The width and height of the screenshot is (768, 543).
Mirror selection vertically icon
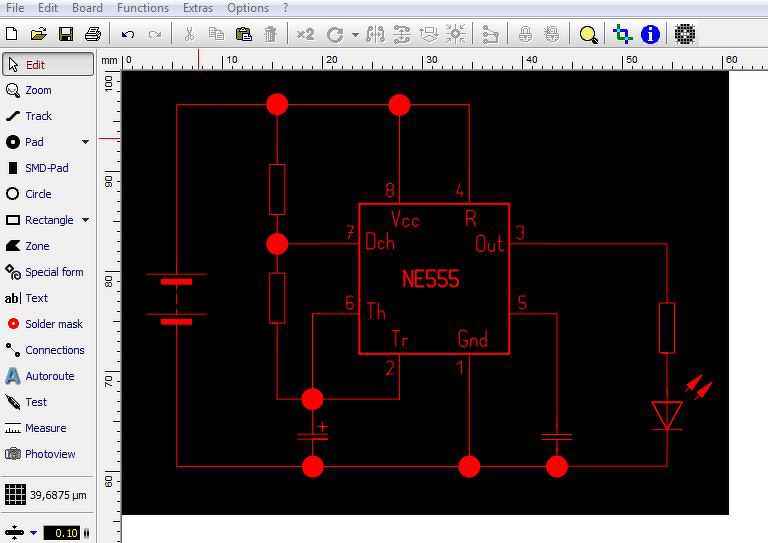(x=402, y=34)
